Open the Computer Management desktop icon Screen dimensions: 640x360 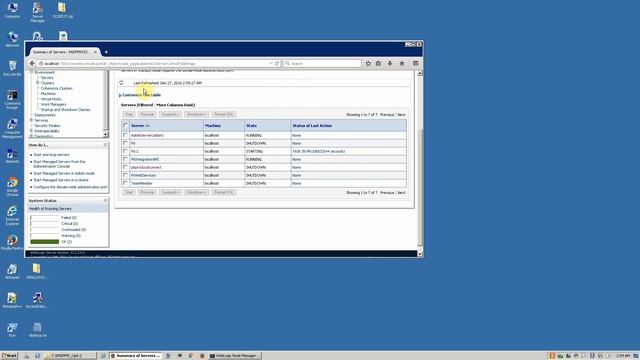click(12, 129)
